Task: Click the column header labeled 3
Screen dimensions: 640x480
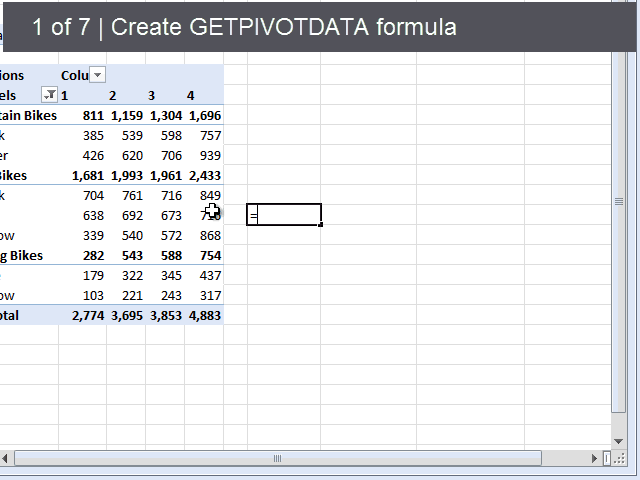Action: pyautogui.click(x=153, y=95)
